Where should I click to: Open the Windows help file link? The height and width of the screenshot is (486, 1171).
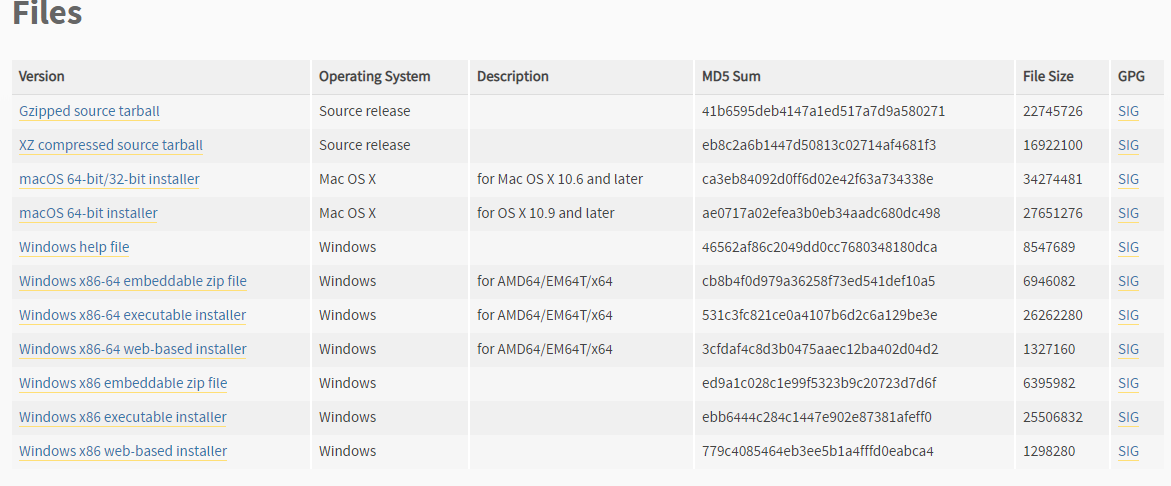click(x=74, y=247)
